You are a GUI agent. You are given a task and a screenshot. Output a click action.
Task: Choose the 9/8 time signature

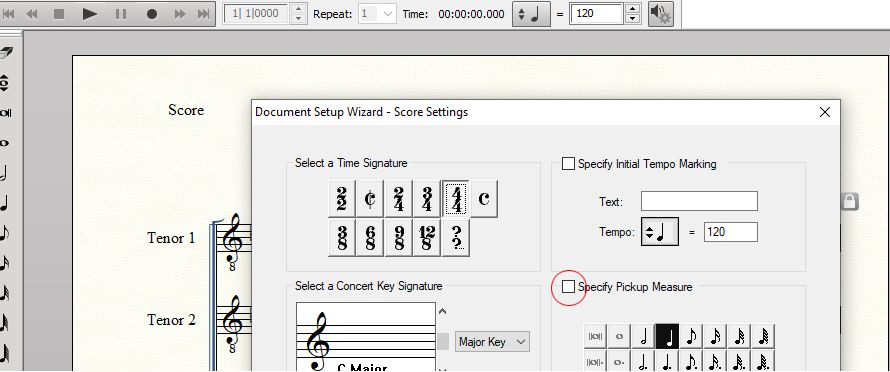[x=398, y=238]
